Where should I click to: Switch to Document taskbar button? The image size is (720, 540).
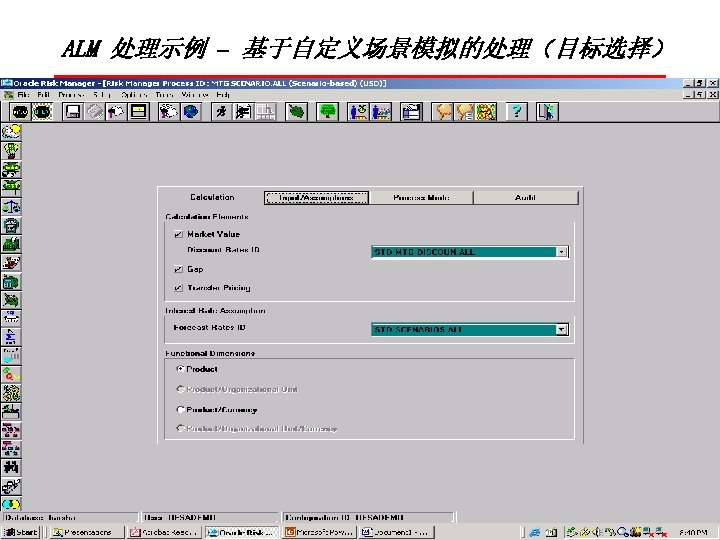(395, 532)
